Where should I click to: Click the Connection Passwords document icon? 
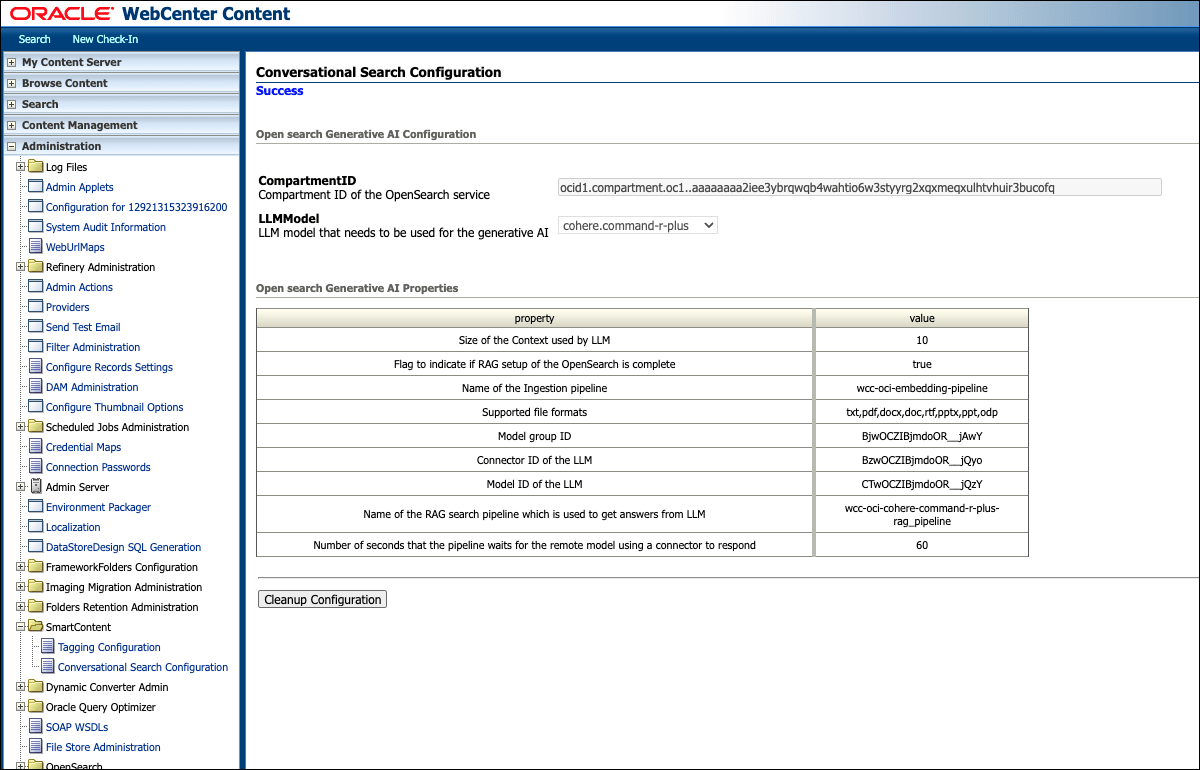coord(36,467)
